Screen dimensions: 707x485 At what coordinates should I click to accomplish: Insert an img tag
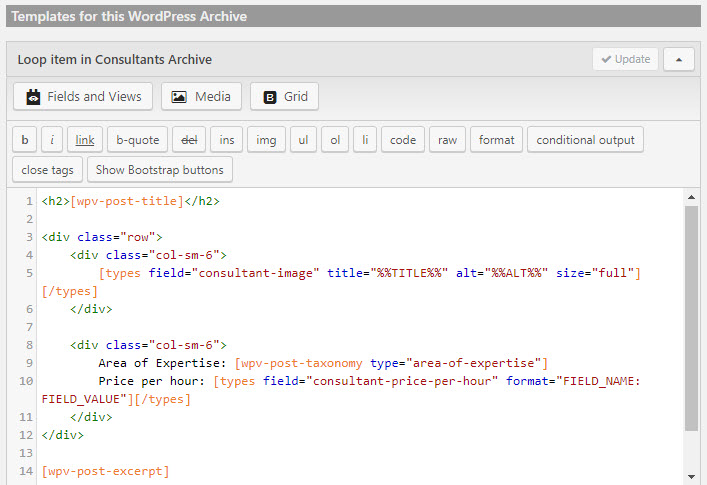(266, 140)
